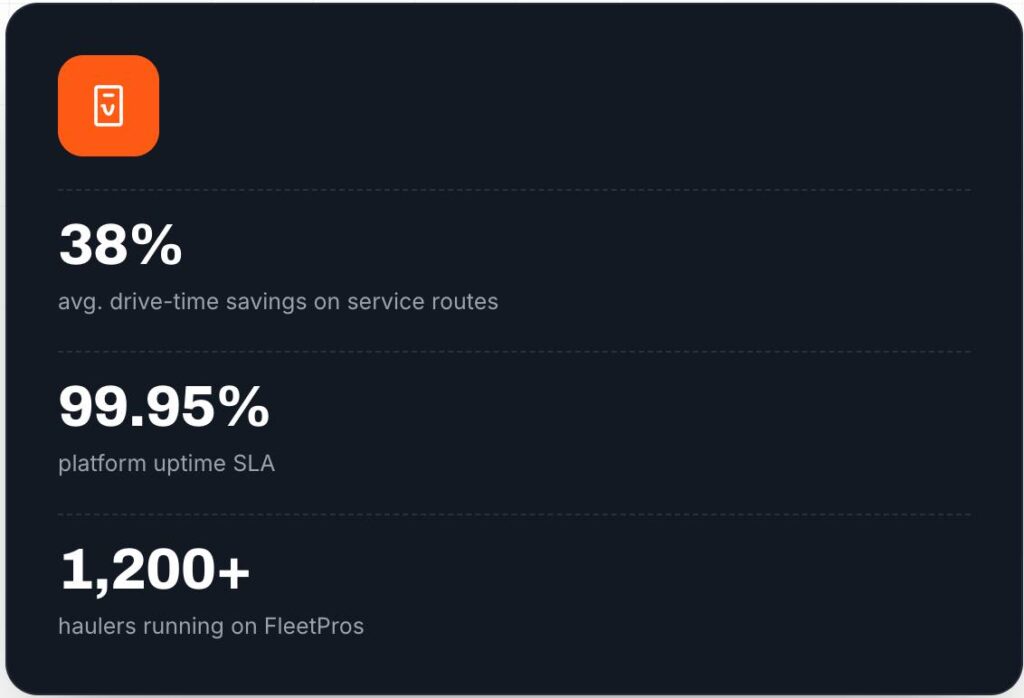Viewport: 1024px width, 698px height.
Task: Select the haulers running on FleetPros label
Action: pos(211,626)
